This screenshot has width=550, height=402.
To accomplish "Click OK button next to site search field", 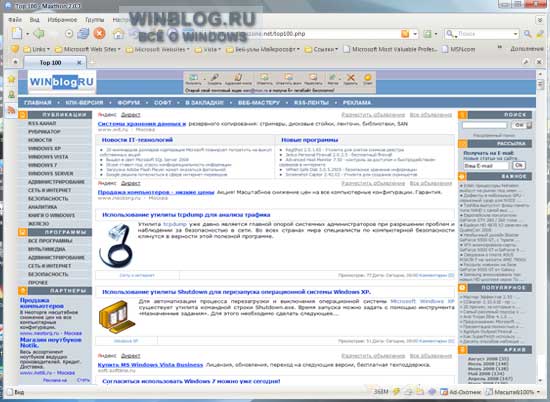I will pos(521,125).
